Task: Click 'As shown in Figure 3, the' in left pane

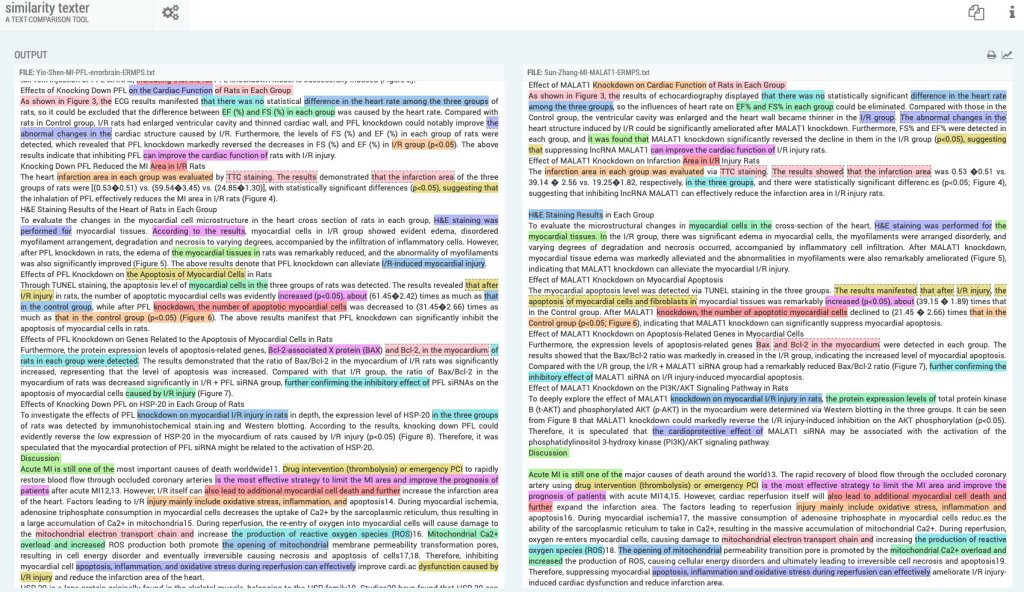Action: click(x=66, y=102)
